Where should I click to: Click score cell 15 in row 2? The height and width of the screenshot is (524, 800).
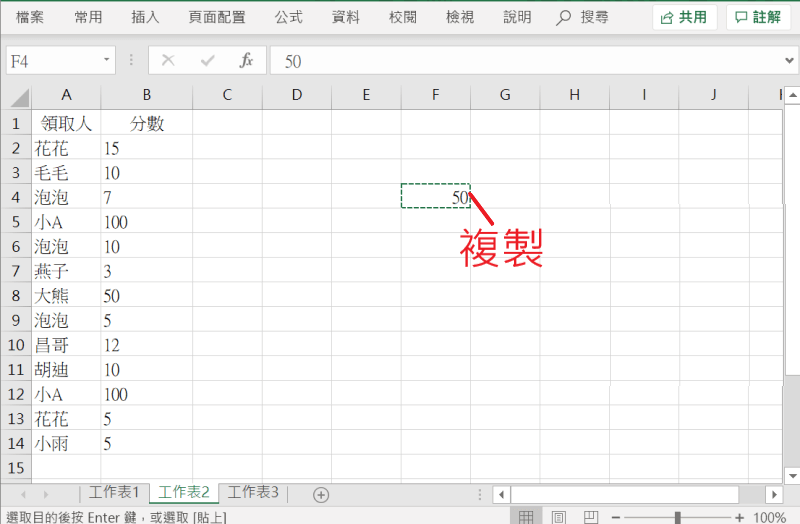pyautogui.click(x=147, y=148)
